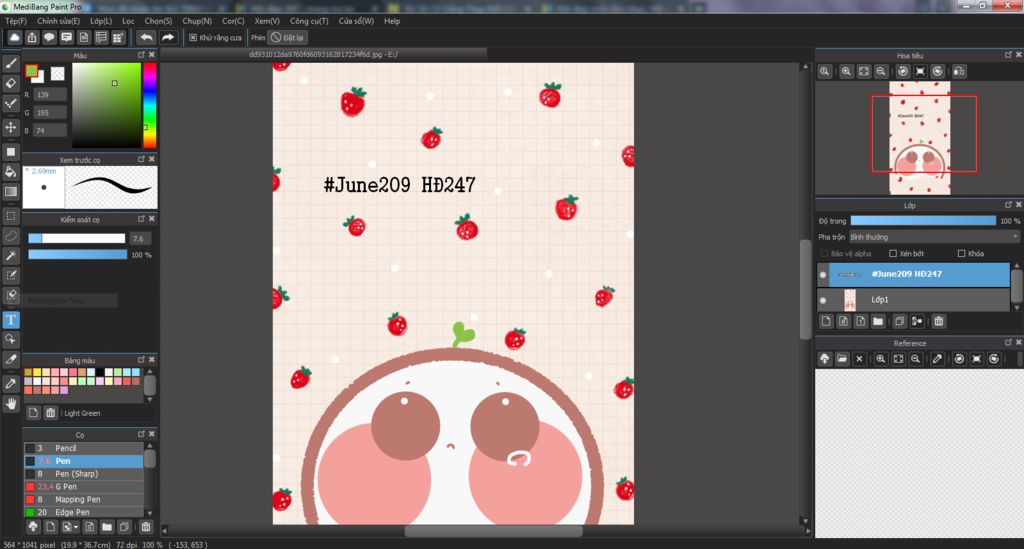Adjust the Độ trong layer opacity slider
This screenshot has width=1024, height=549.
pos(923,221)
